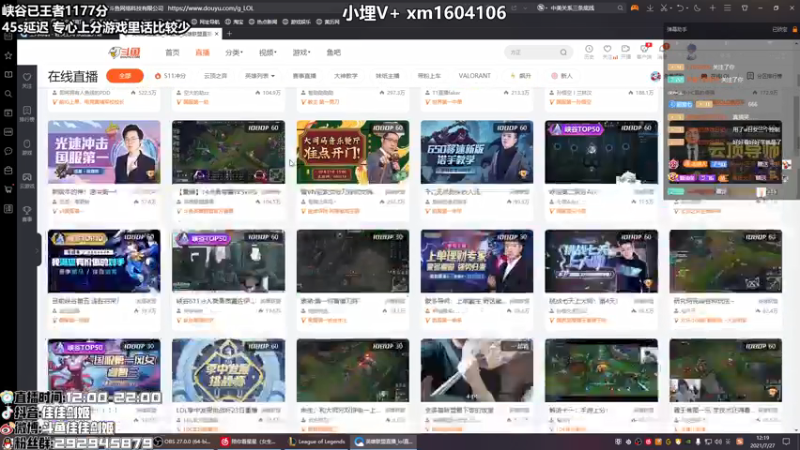Viewport: 800px width, 450px height.
Task: Open the 开播 start-streaming icon
Action: coord(626,51)
